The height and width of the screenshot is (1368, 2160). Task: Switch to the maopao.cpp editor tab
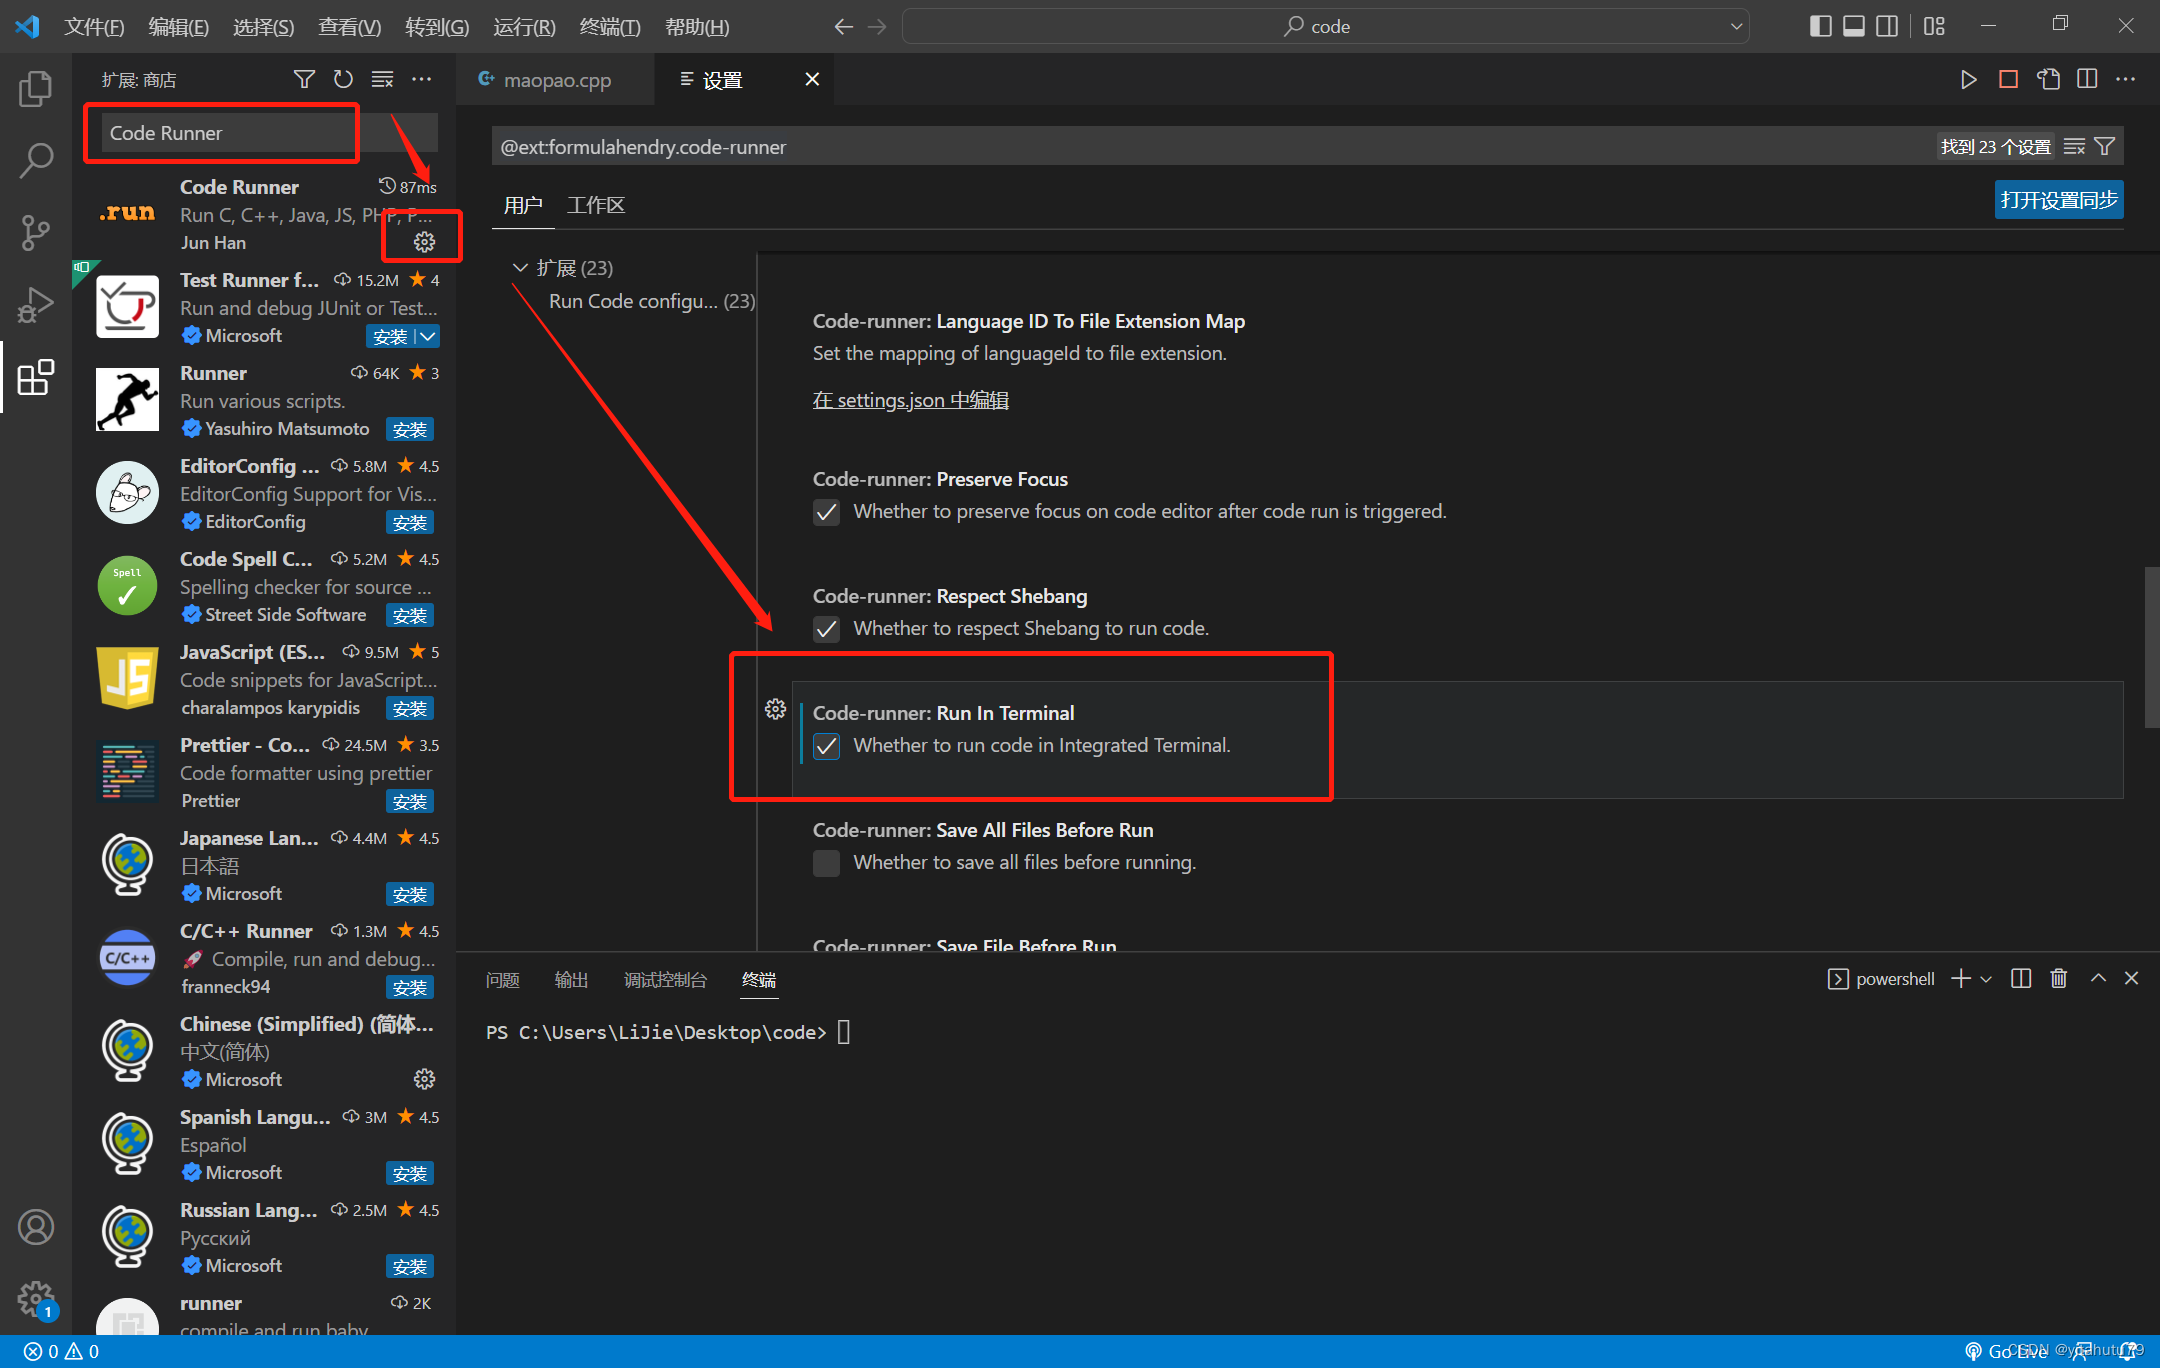pyautogui.click(x=556, y=80)
